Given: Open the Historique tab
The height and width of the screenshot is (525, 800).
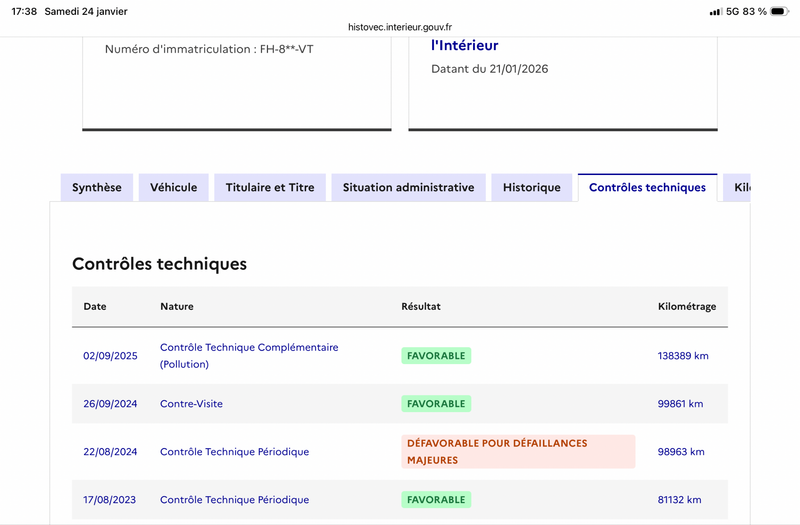Looking at the screenshot, I should [532, 188].
